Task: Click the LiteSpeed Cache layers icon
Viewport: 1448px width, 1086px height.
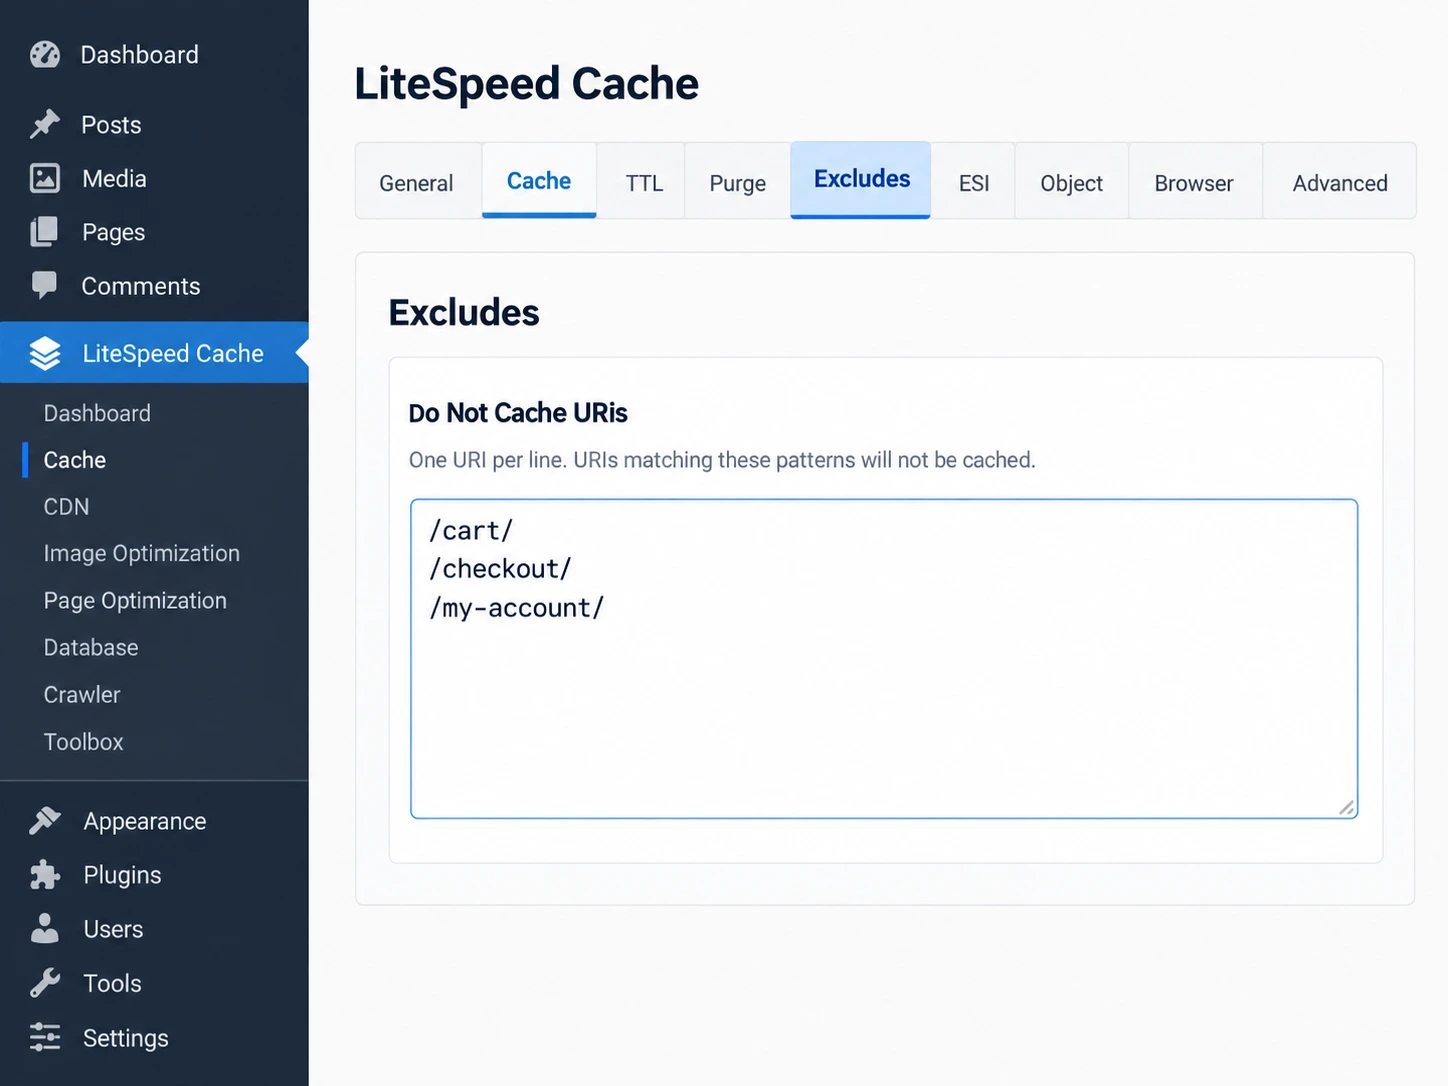Action: tap(45, 353)
